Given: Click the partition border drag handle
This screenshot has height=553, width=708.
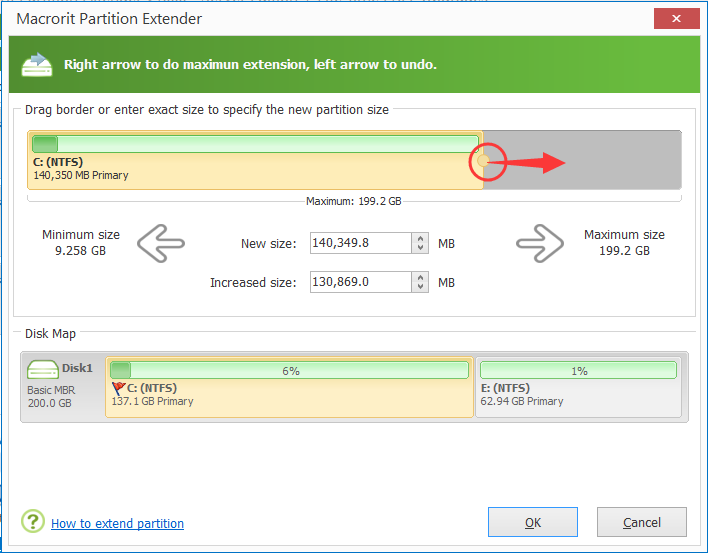Looking at the screenshot, I should [x=483, y=161].
